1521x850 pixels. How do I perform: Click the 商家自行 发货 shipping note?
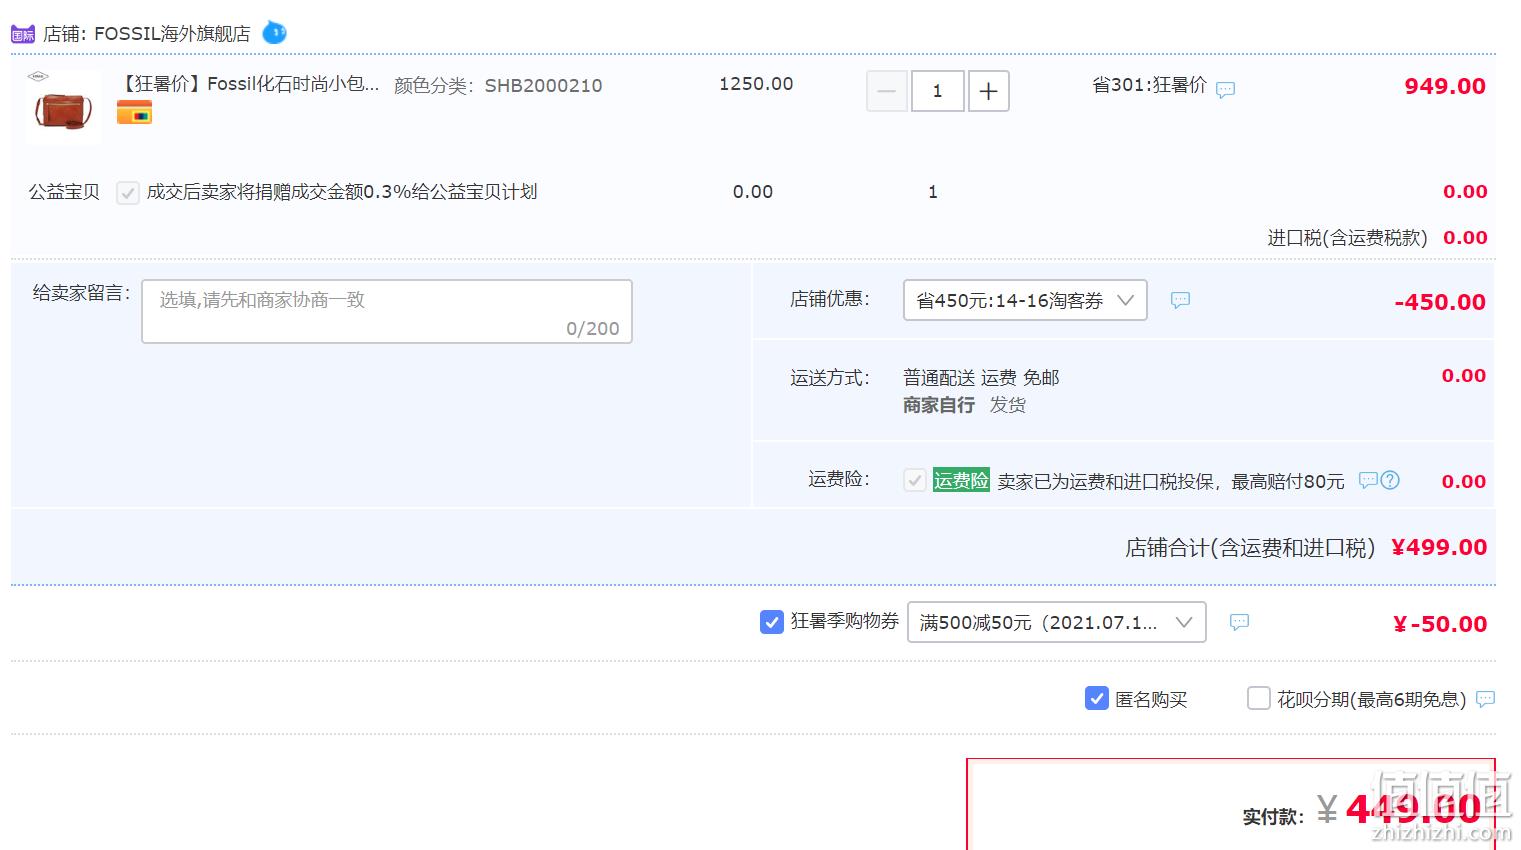tap(964, 405)
